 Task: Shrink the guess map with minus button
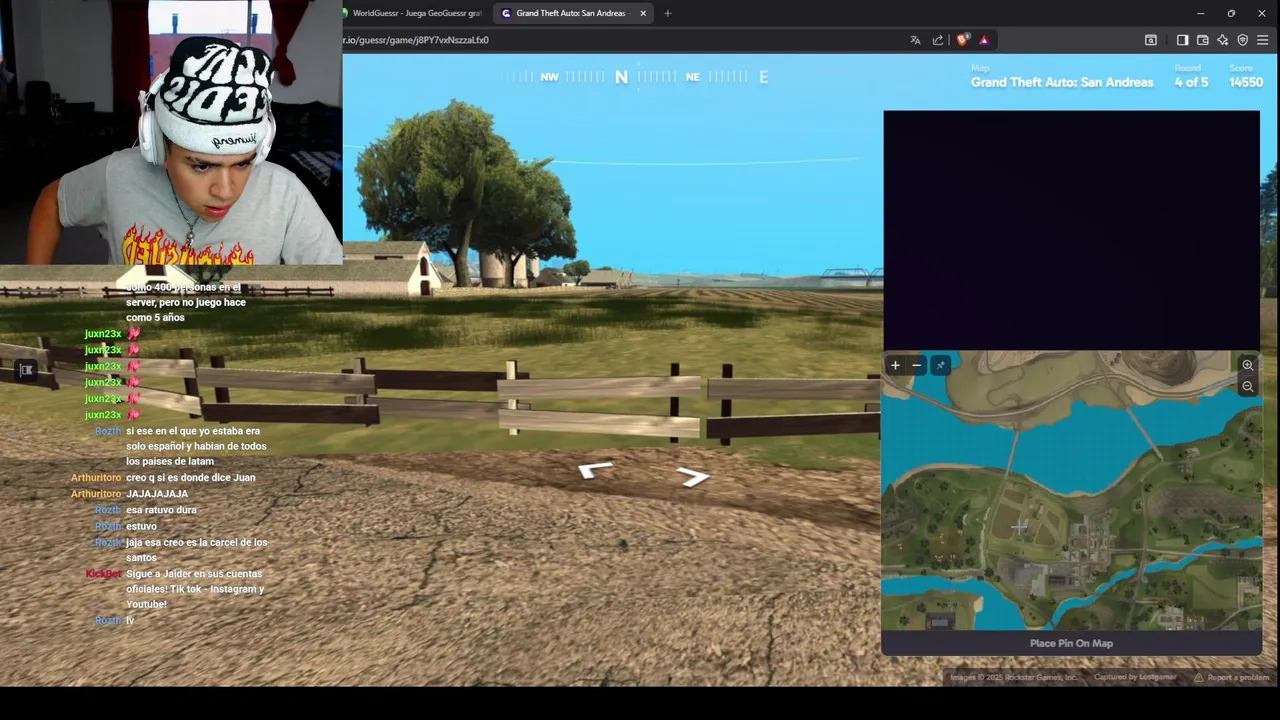tap(917, 365)
